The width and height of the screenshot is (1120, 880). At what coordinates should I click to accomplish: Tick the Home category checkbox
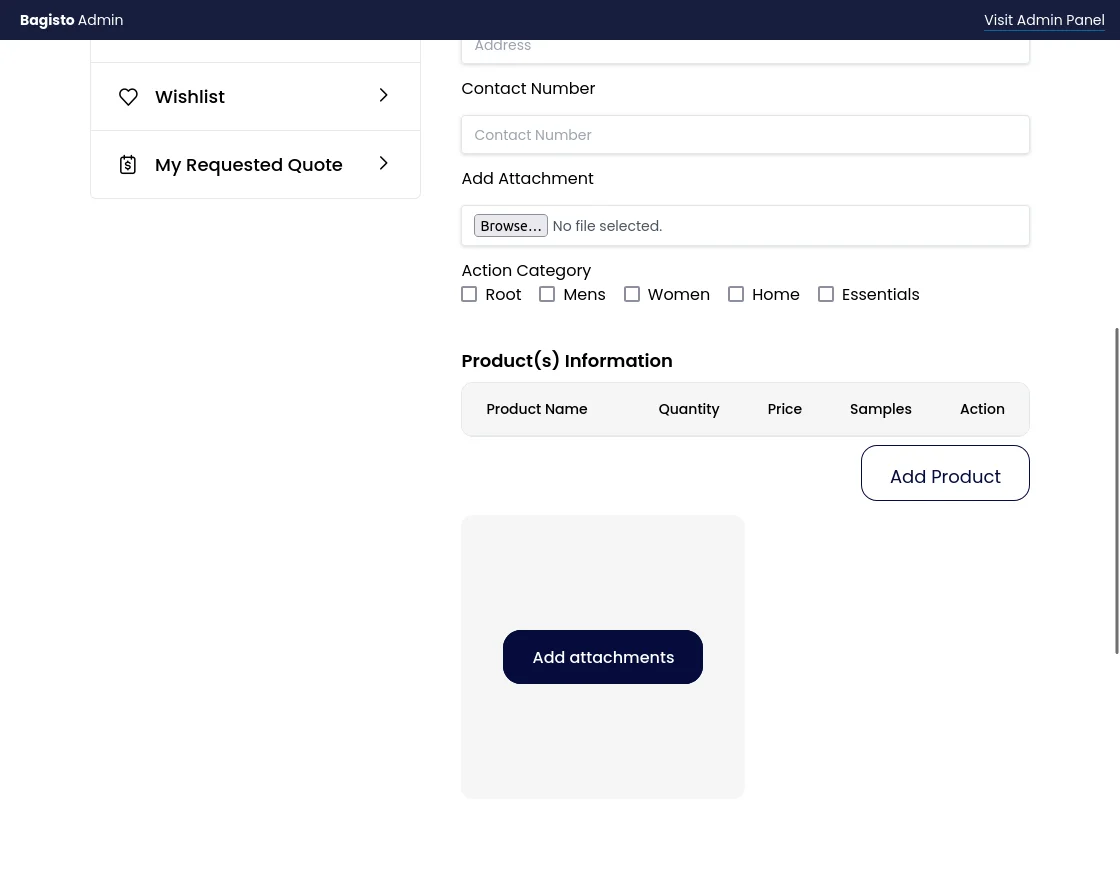(x=736, y=295)
